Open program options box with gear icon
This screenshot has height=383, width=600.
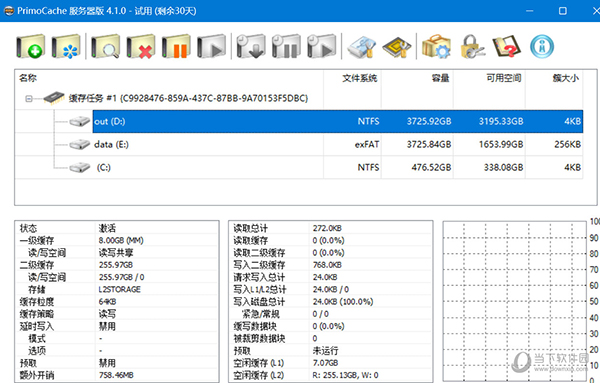click(436, 47)
